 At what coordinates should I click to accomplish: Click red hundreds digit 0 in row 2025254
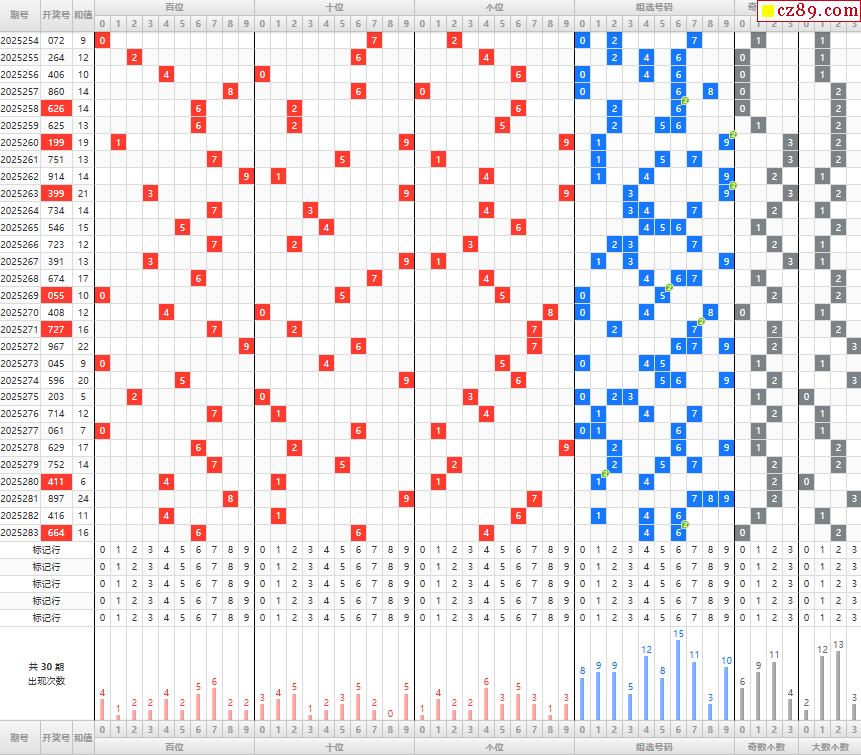point(102,40)
